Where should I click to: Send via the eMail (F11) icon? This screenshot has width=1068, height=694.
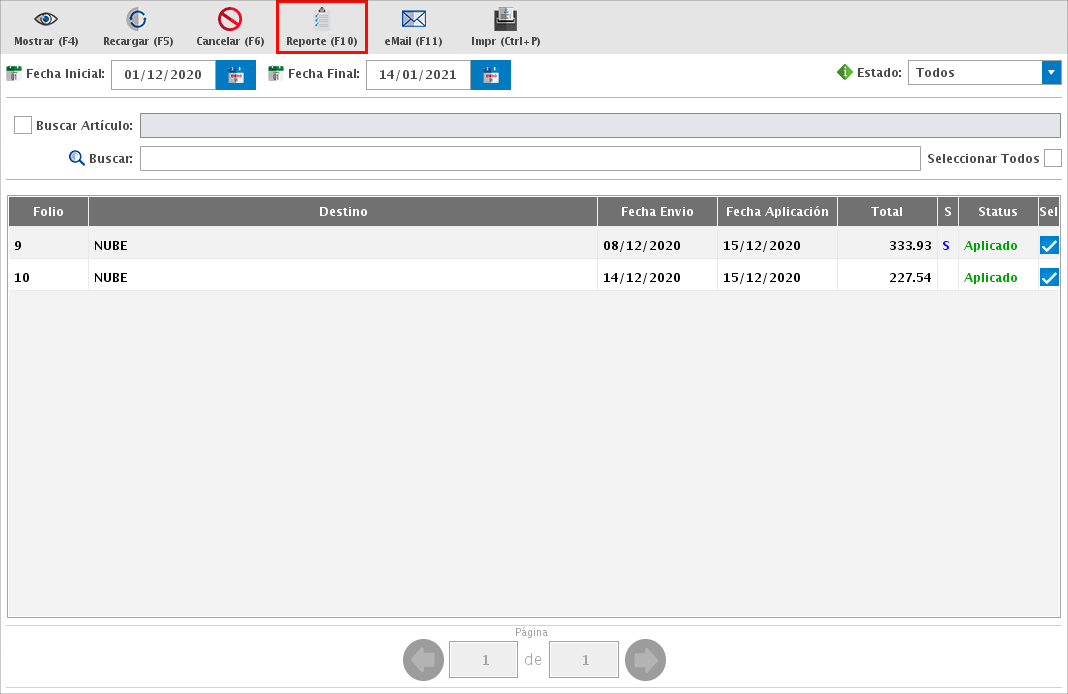413,20
